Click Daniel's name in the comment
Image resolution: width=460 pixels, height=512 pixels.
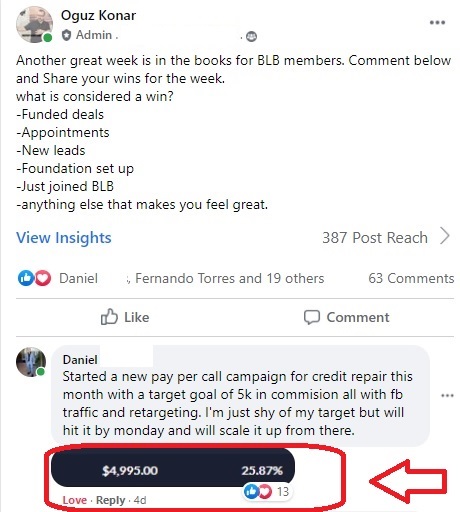80,360
